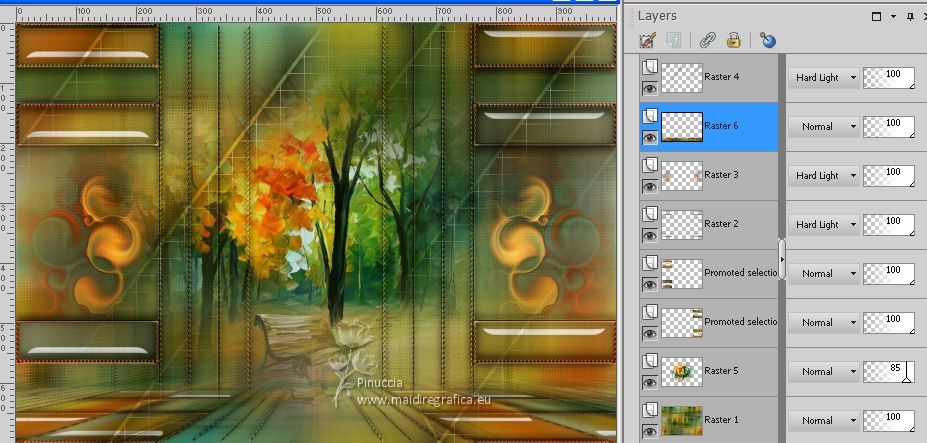Select the Raster 3 layer name

pyautogui.click(x=721, y=175)
